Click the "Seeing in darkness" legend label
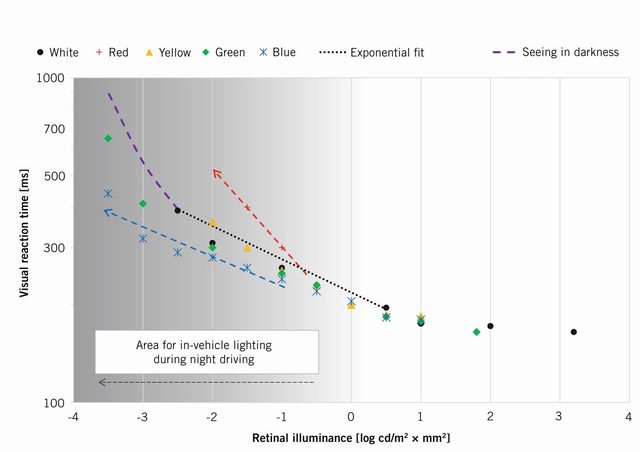Image resolution: width=640 pixels, height=452 pixels. click(x=570, y=52)
